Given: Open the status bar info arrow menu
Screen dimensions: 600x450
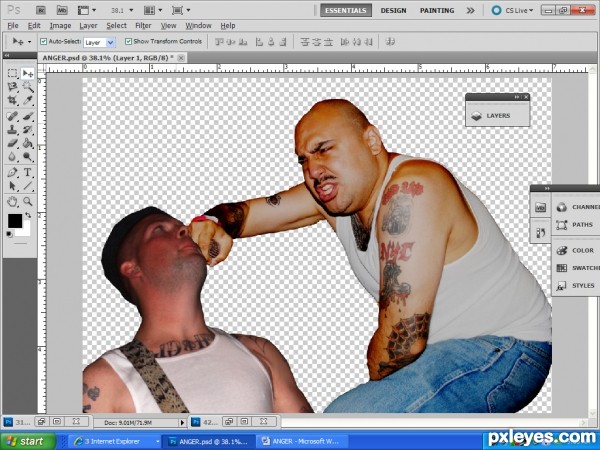Looking at the screenshot, I should click(x=182, y=423).
